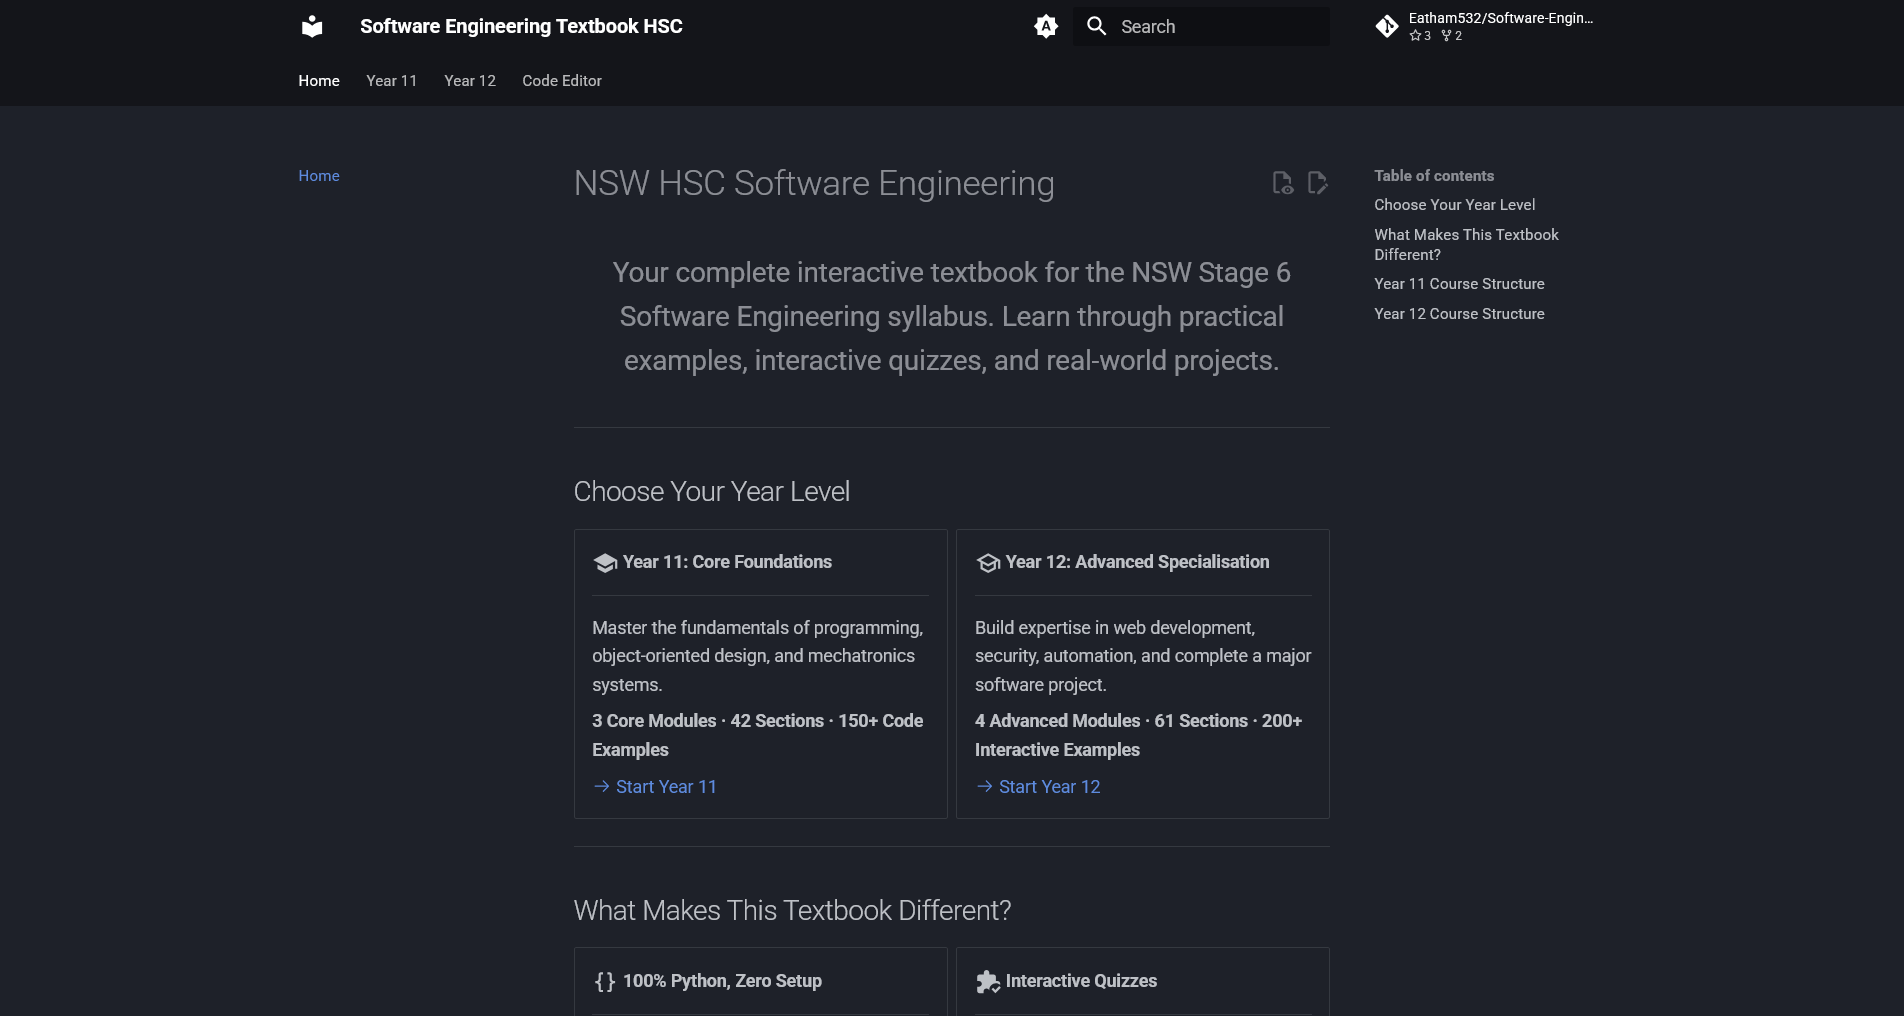The height and width of the screenshot is (1016, 1904).
Task: Click the site logo in the header
Action: 311,26
